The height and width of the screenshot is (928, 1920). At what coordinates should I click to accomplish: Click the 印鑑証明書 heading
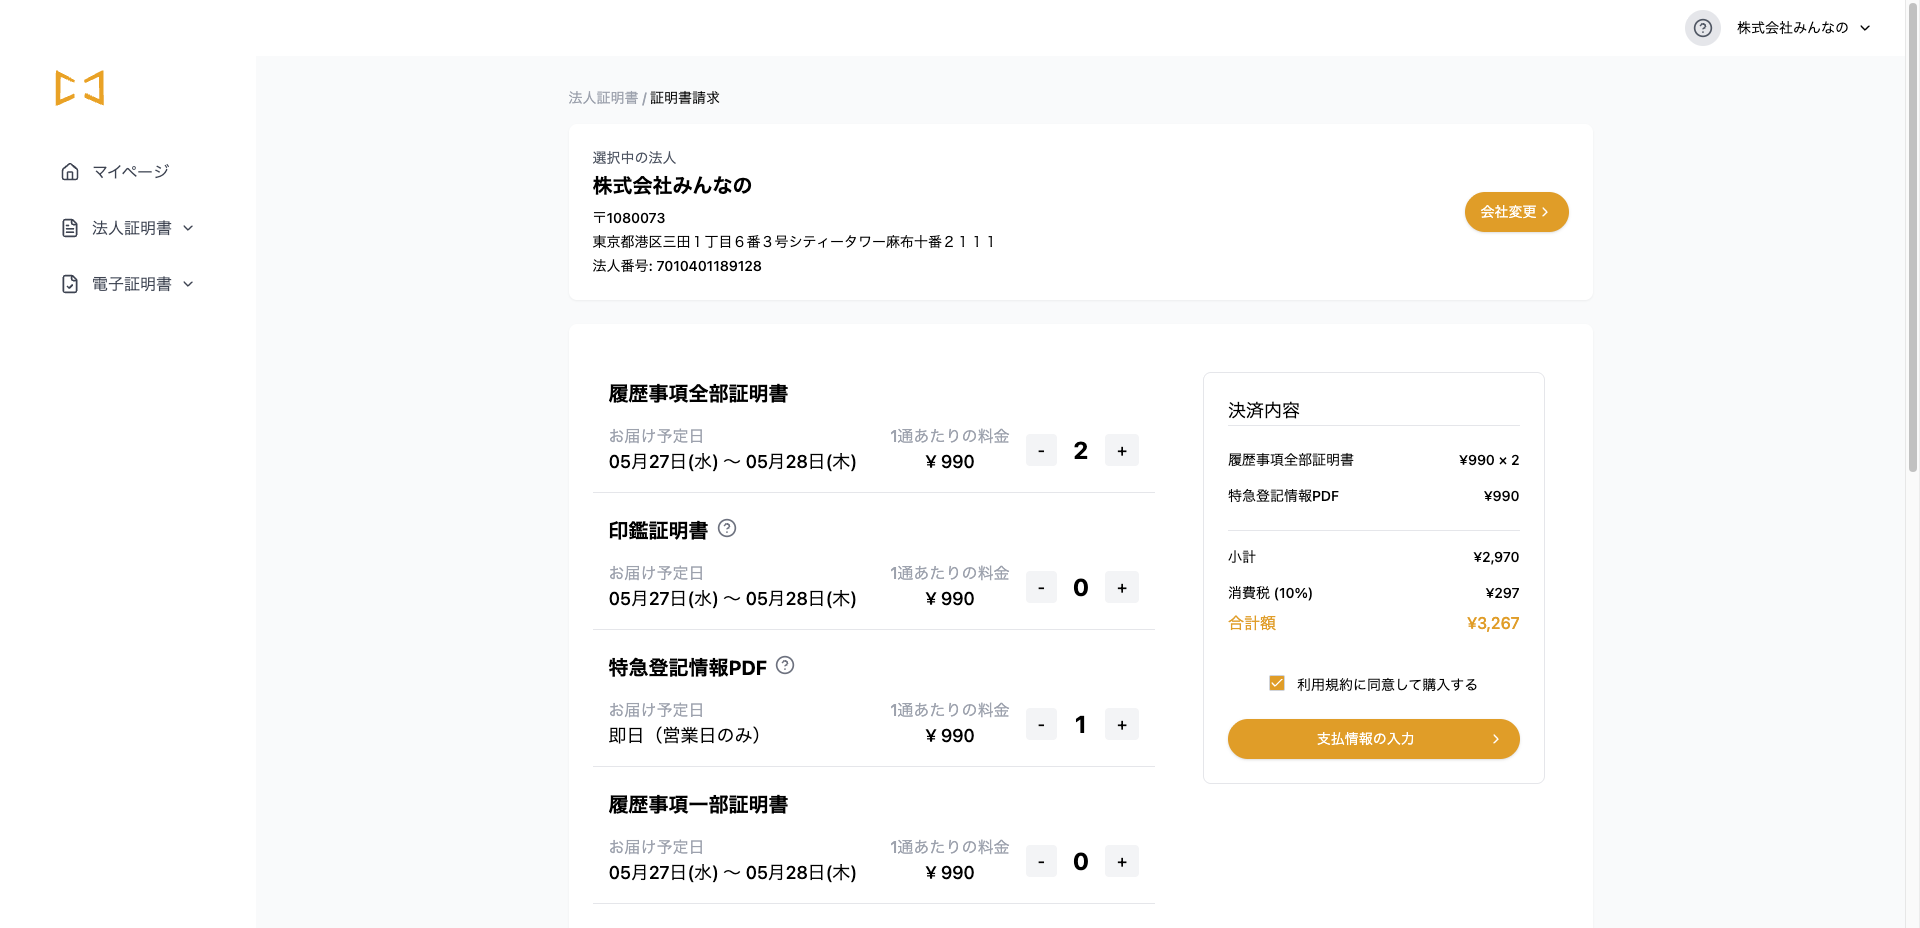[x=658, y=531]
